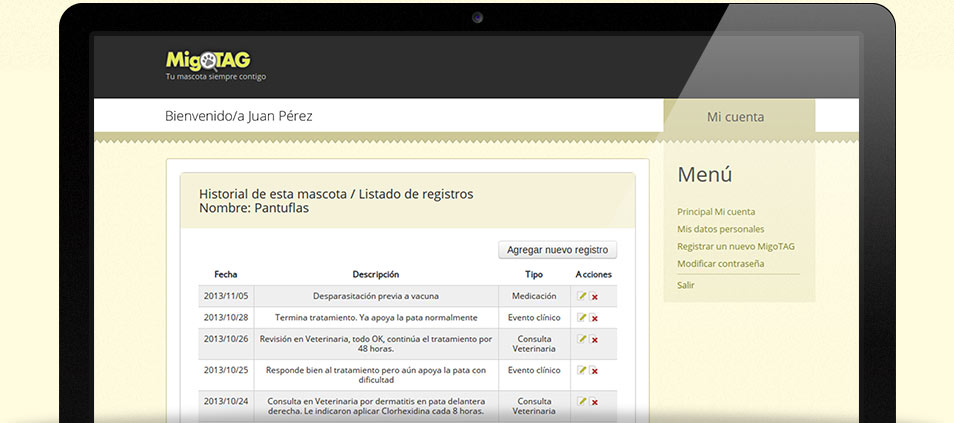Edit the 2013/10/25 Responde bien record
This screenshot has width=954, height=423.
582,370
